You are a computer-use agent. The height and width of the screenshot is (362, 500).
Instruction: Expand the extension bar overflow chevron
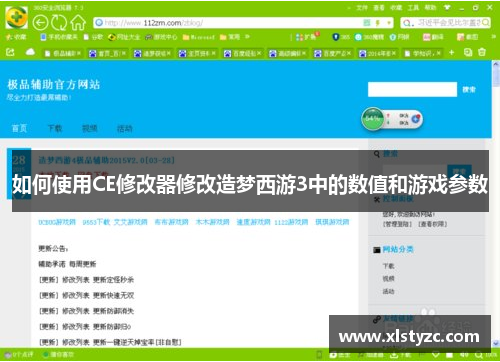click(x=493, y=37)
